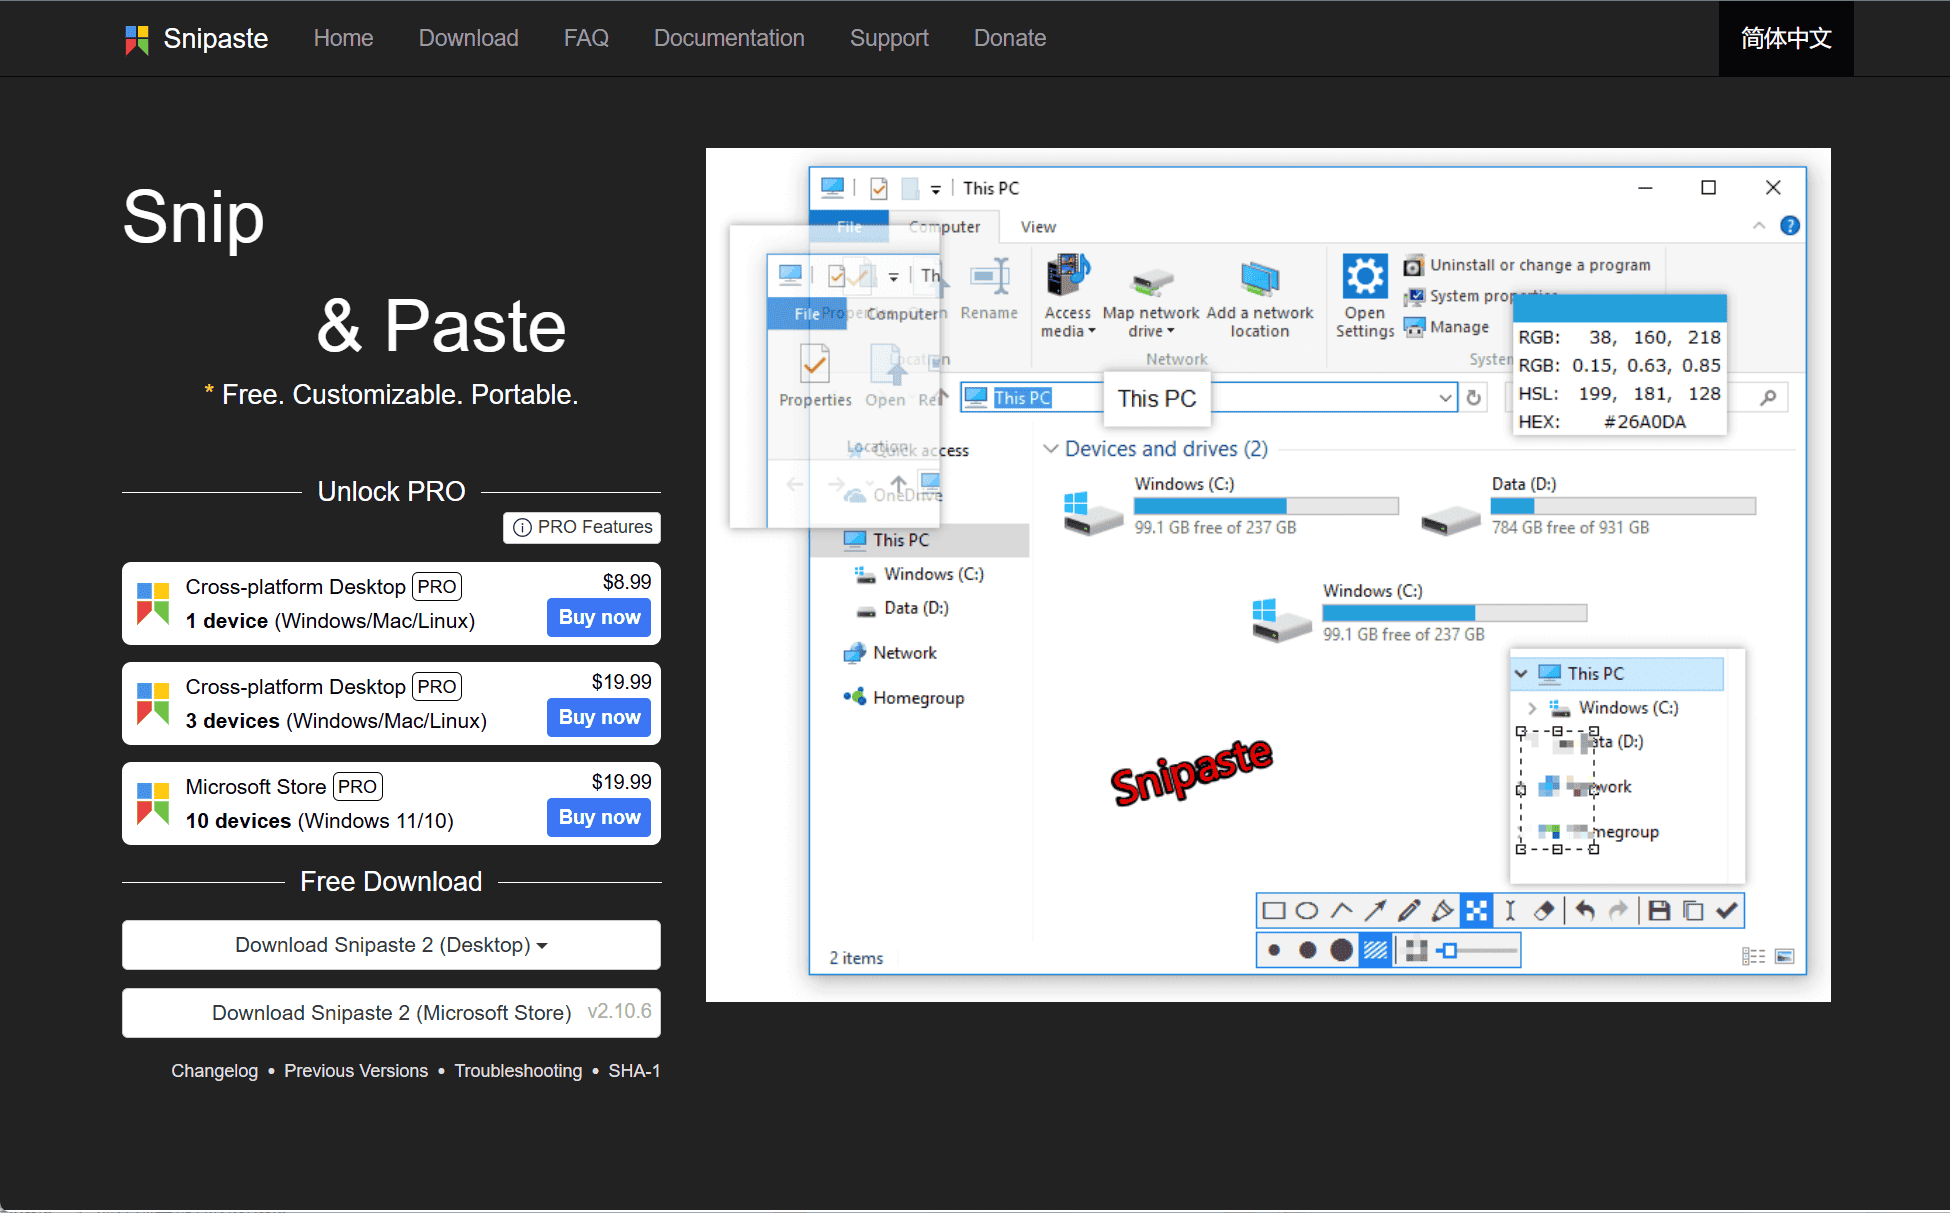
Task: Click the undo arrow in annotation toolbar
Action: tap(1585, 911)
